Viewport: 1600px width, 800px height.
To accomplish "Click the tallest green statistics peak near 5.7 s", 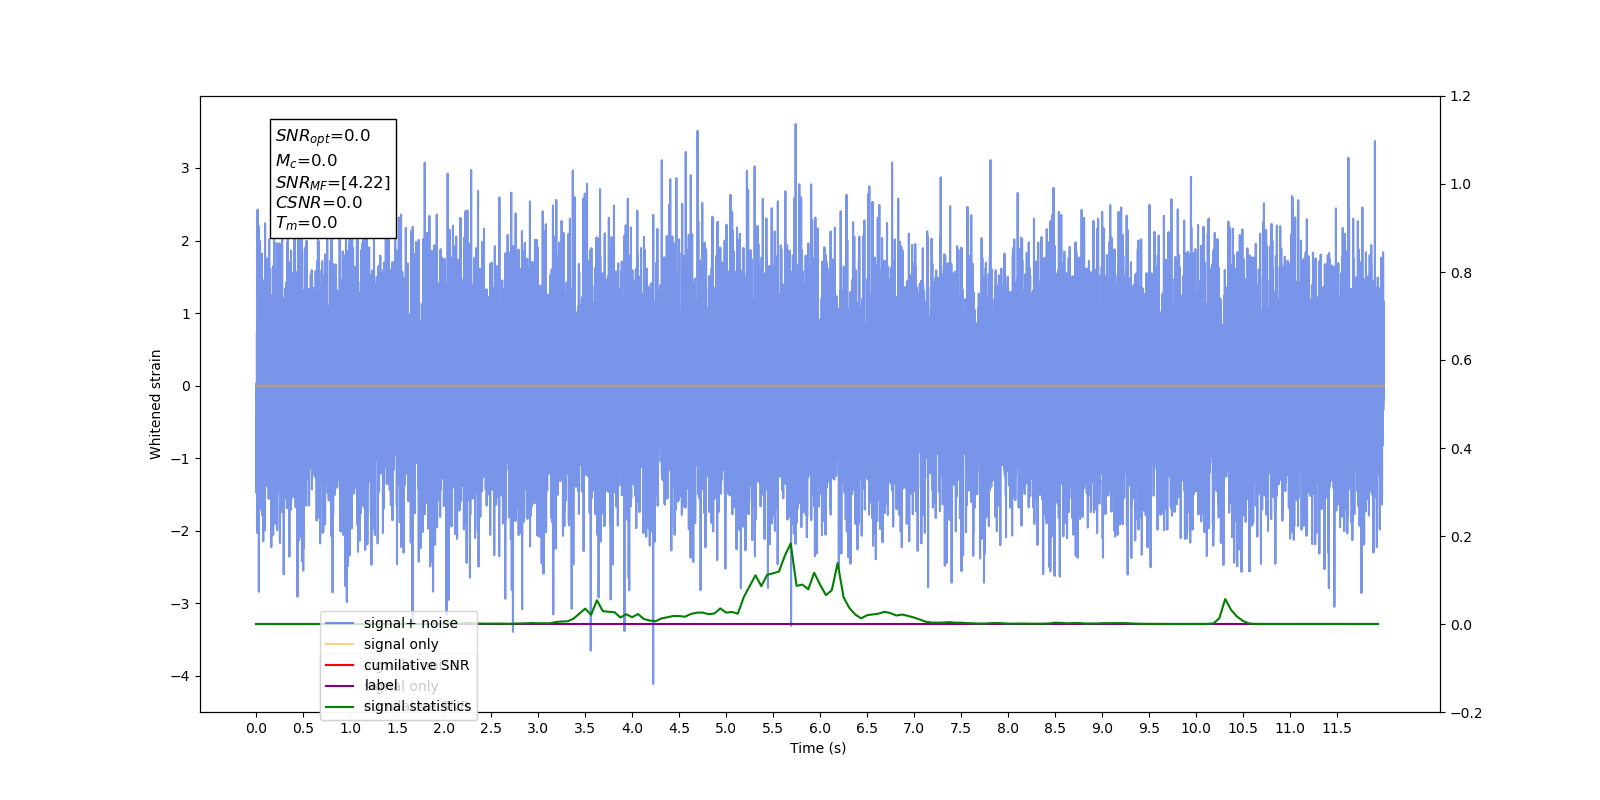I will tap(791, 545).
